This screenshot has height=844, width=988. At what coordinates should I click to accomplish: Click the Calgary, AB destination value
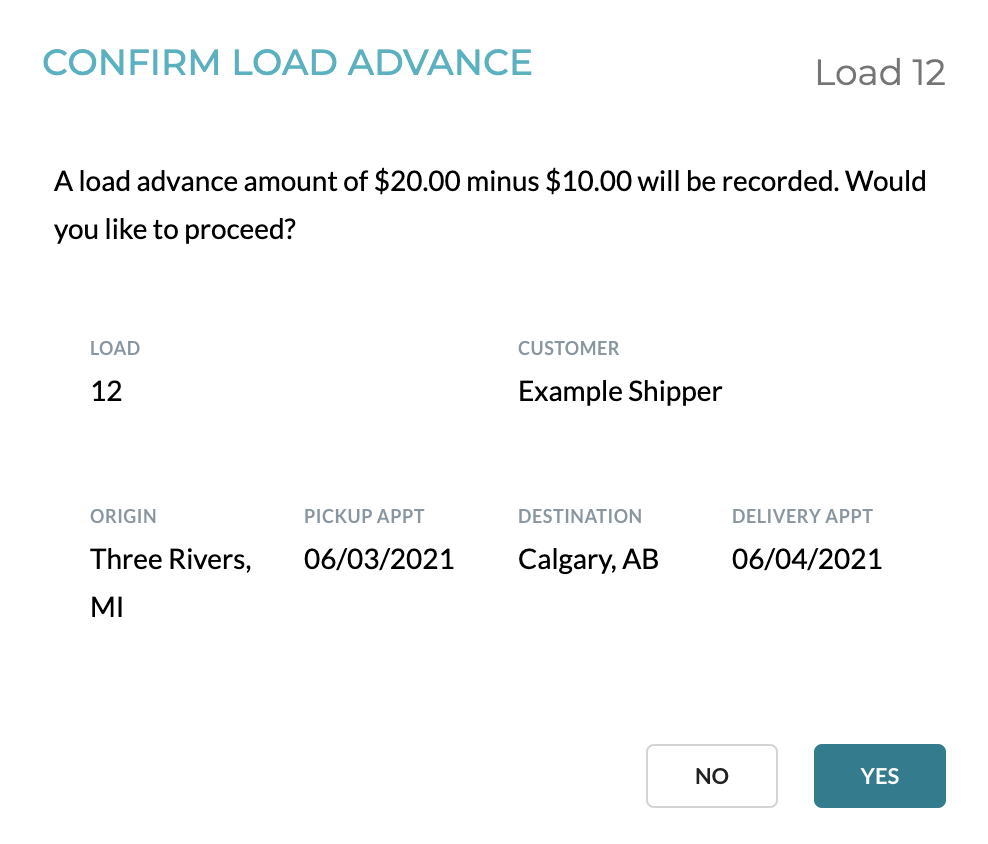click(589, 560)
